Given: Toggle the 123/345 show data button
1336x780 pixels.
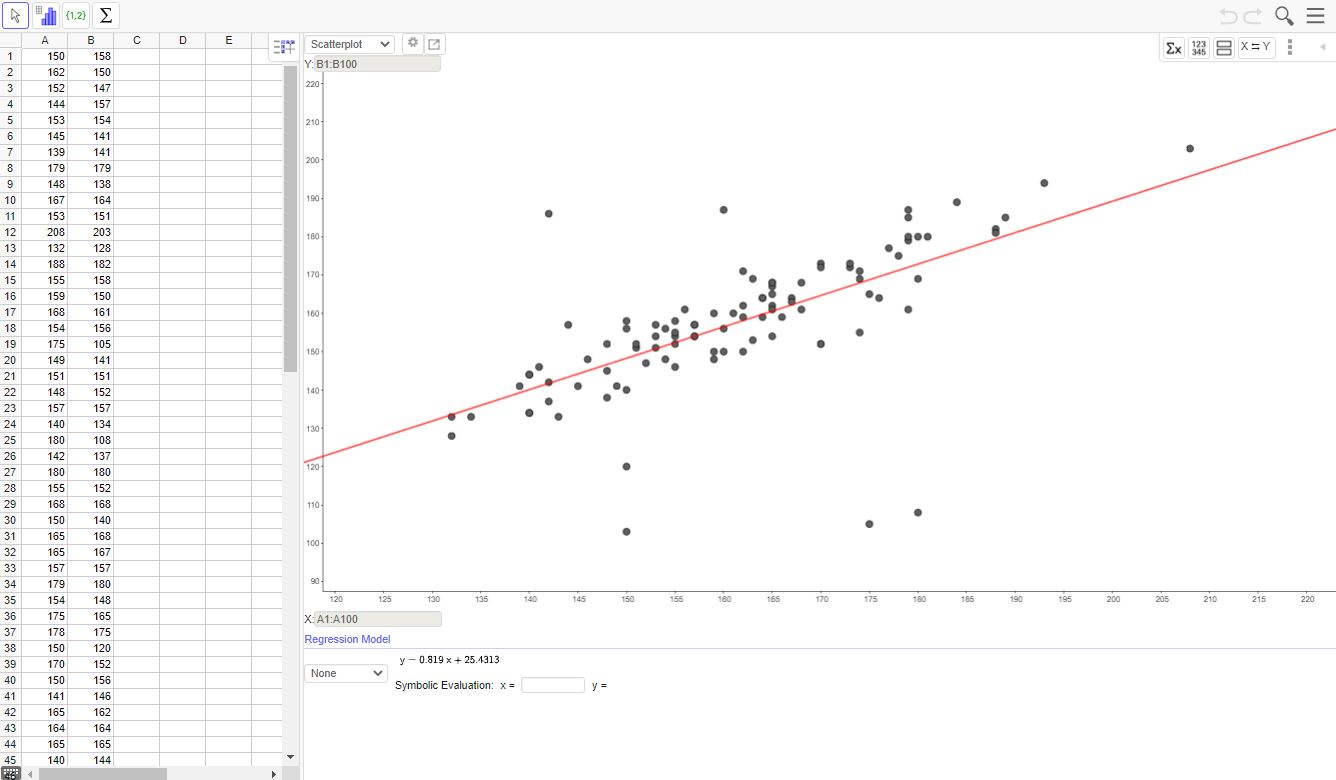Looking at the screenshot, I should coord(1199,48).
